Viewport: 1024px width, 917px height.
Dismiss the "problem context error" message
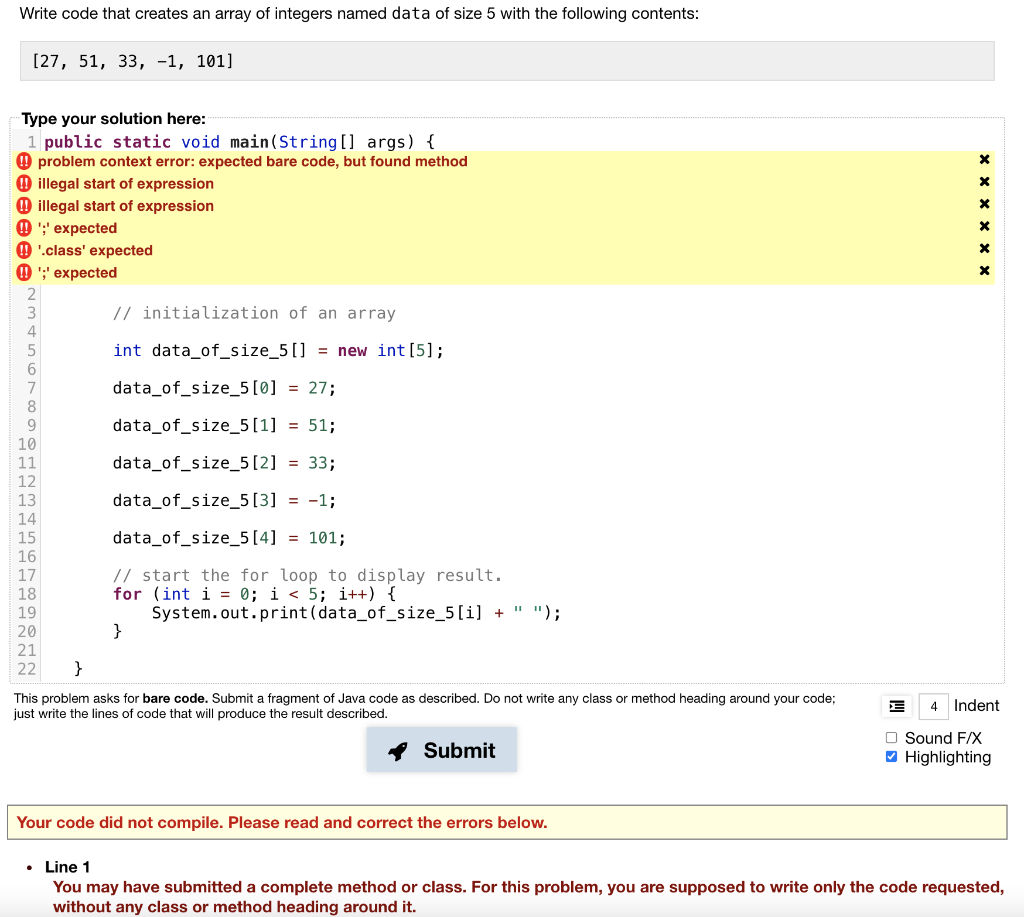[x=984, y=159]
